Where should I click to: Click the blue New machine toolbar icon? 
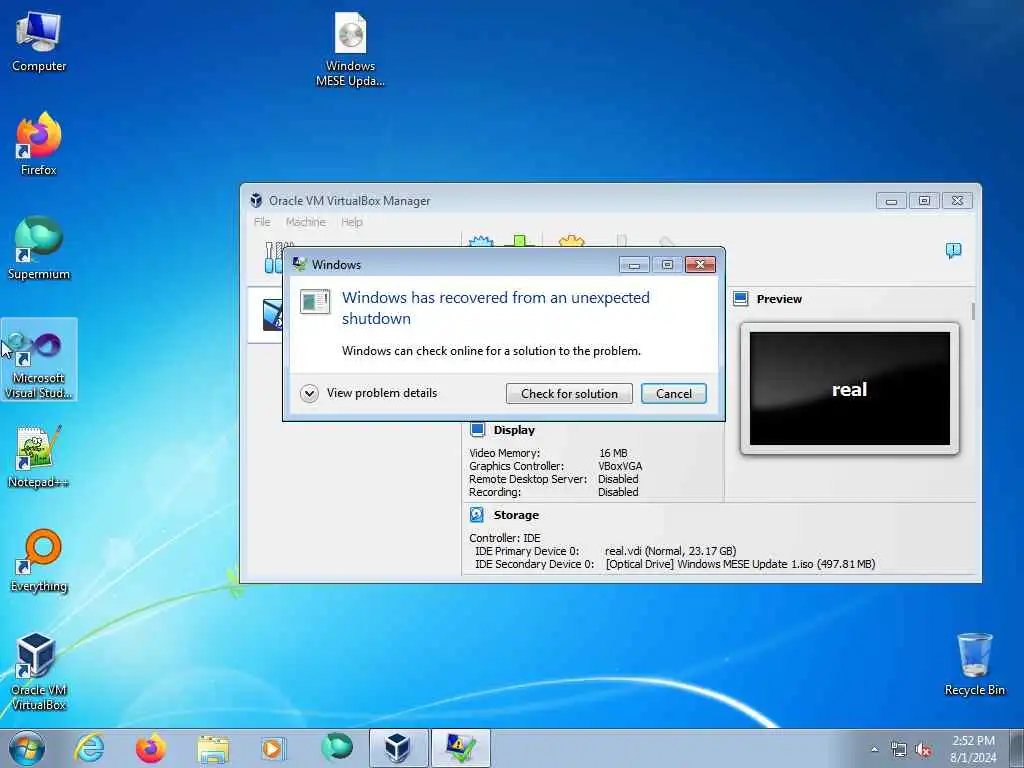(x=481, y=241)
